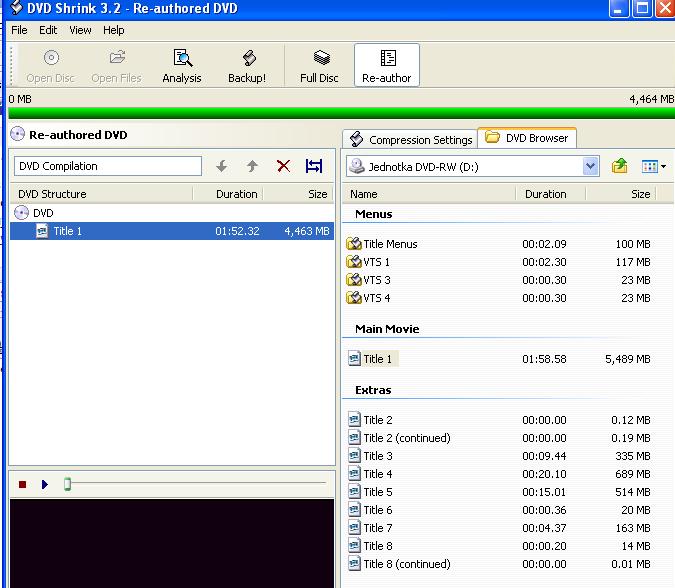
Task: Click the DVD Compilation name field
Action: point(108,166)
